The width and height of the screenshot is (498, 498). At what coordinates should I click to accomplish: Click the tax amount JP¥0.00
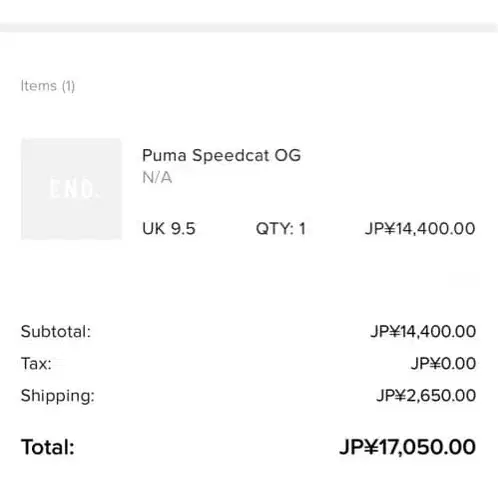coord(443,363)
